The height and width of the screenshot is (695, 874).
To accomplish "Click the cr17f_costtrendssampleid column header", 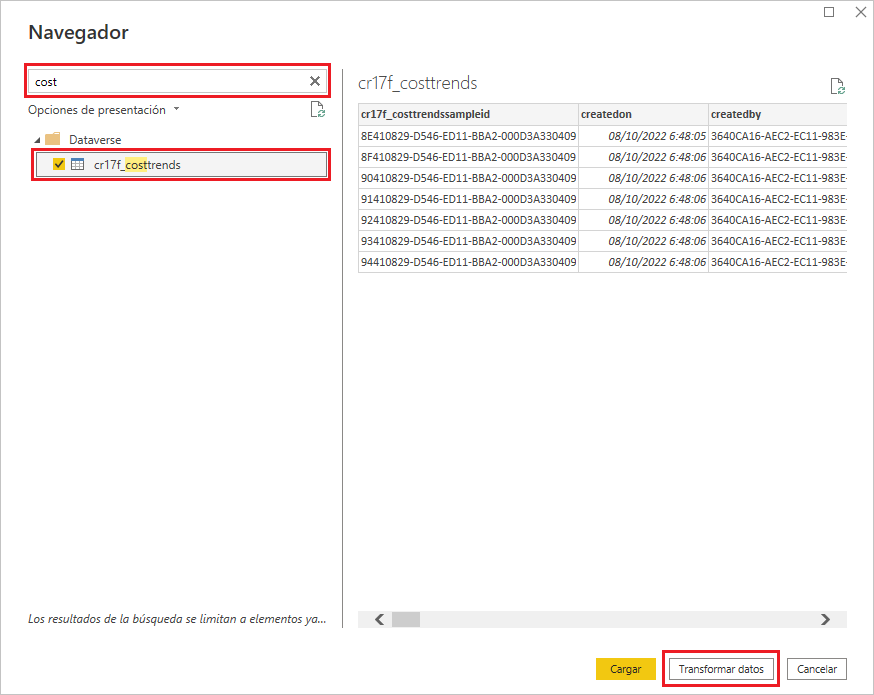I will click(x=468, y=114).
